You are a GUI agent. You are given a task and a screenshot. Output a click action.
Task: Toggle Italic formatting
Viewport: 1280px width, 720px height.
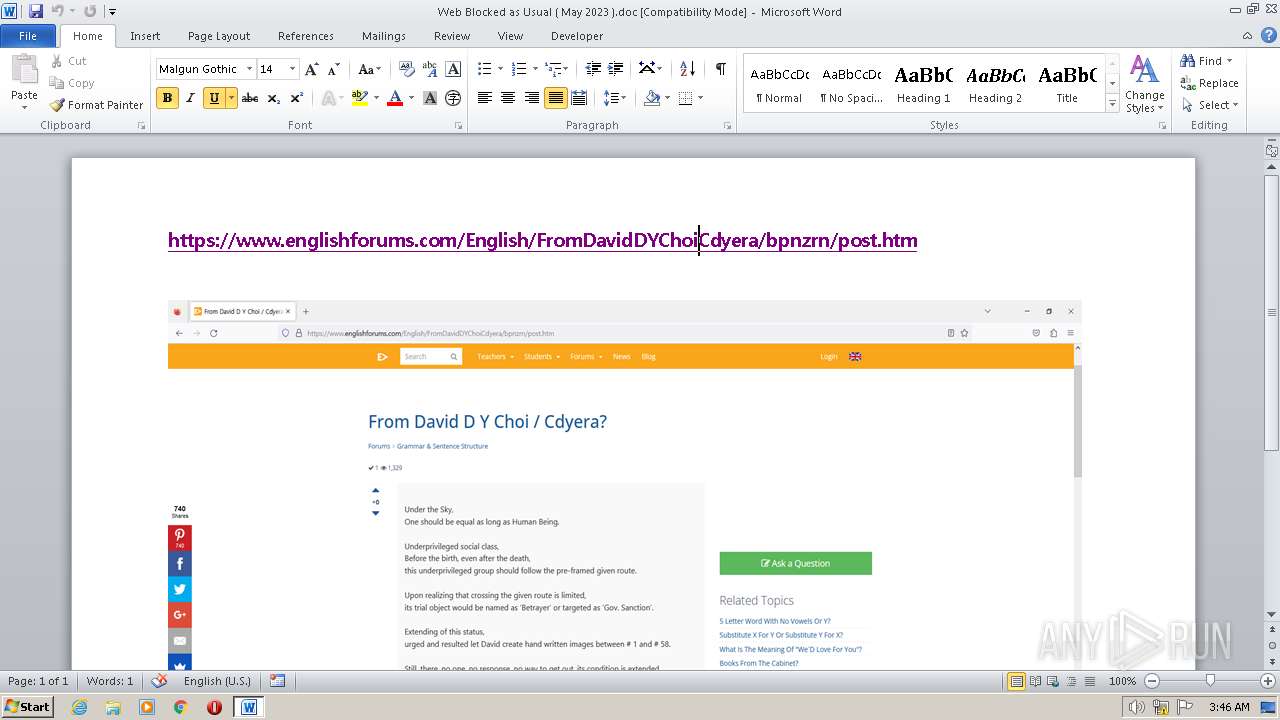pos(190,98)
